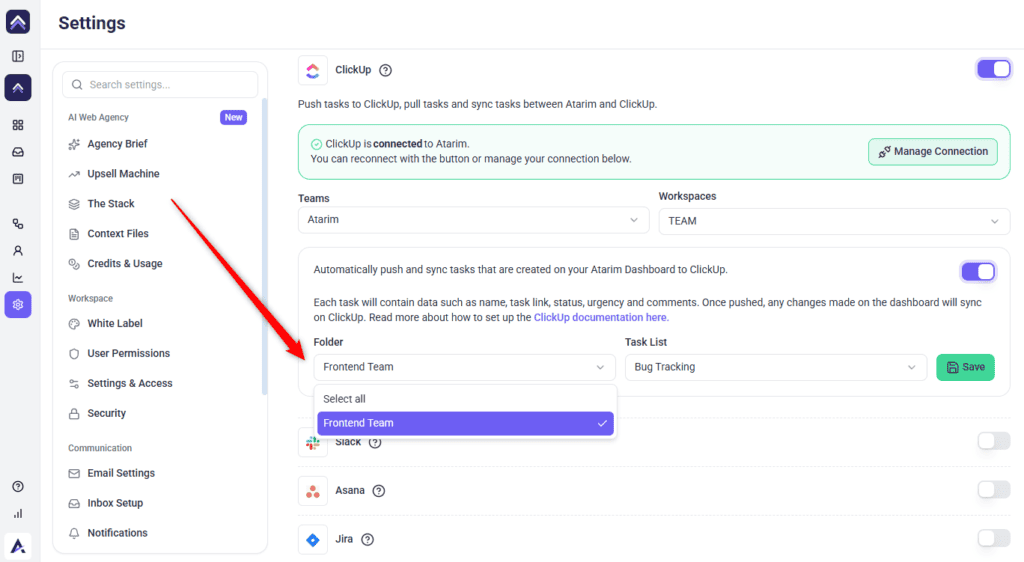Open Settings & Access page

(x=130, y=384)
